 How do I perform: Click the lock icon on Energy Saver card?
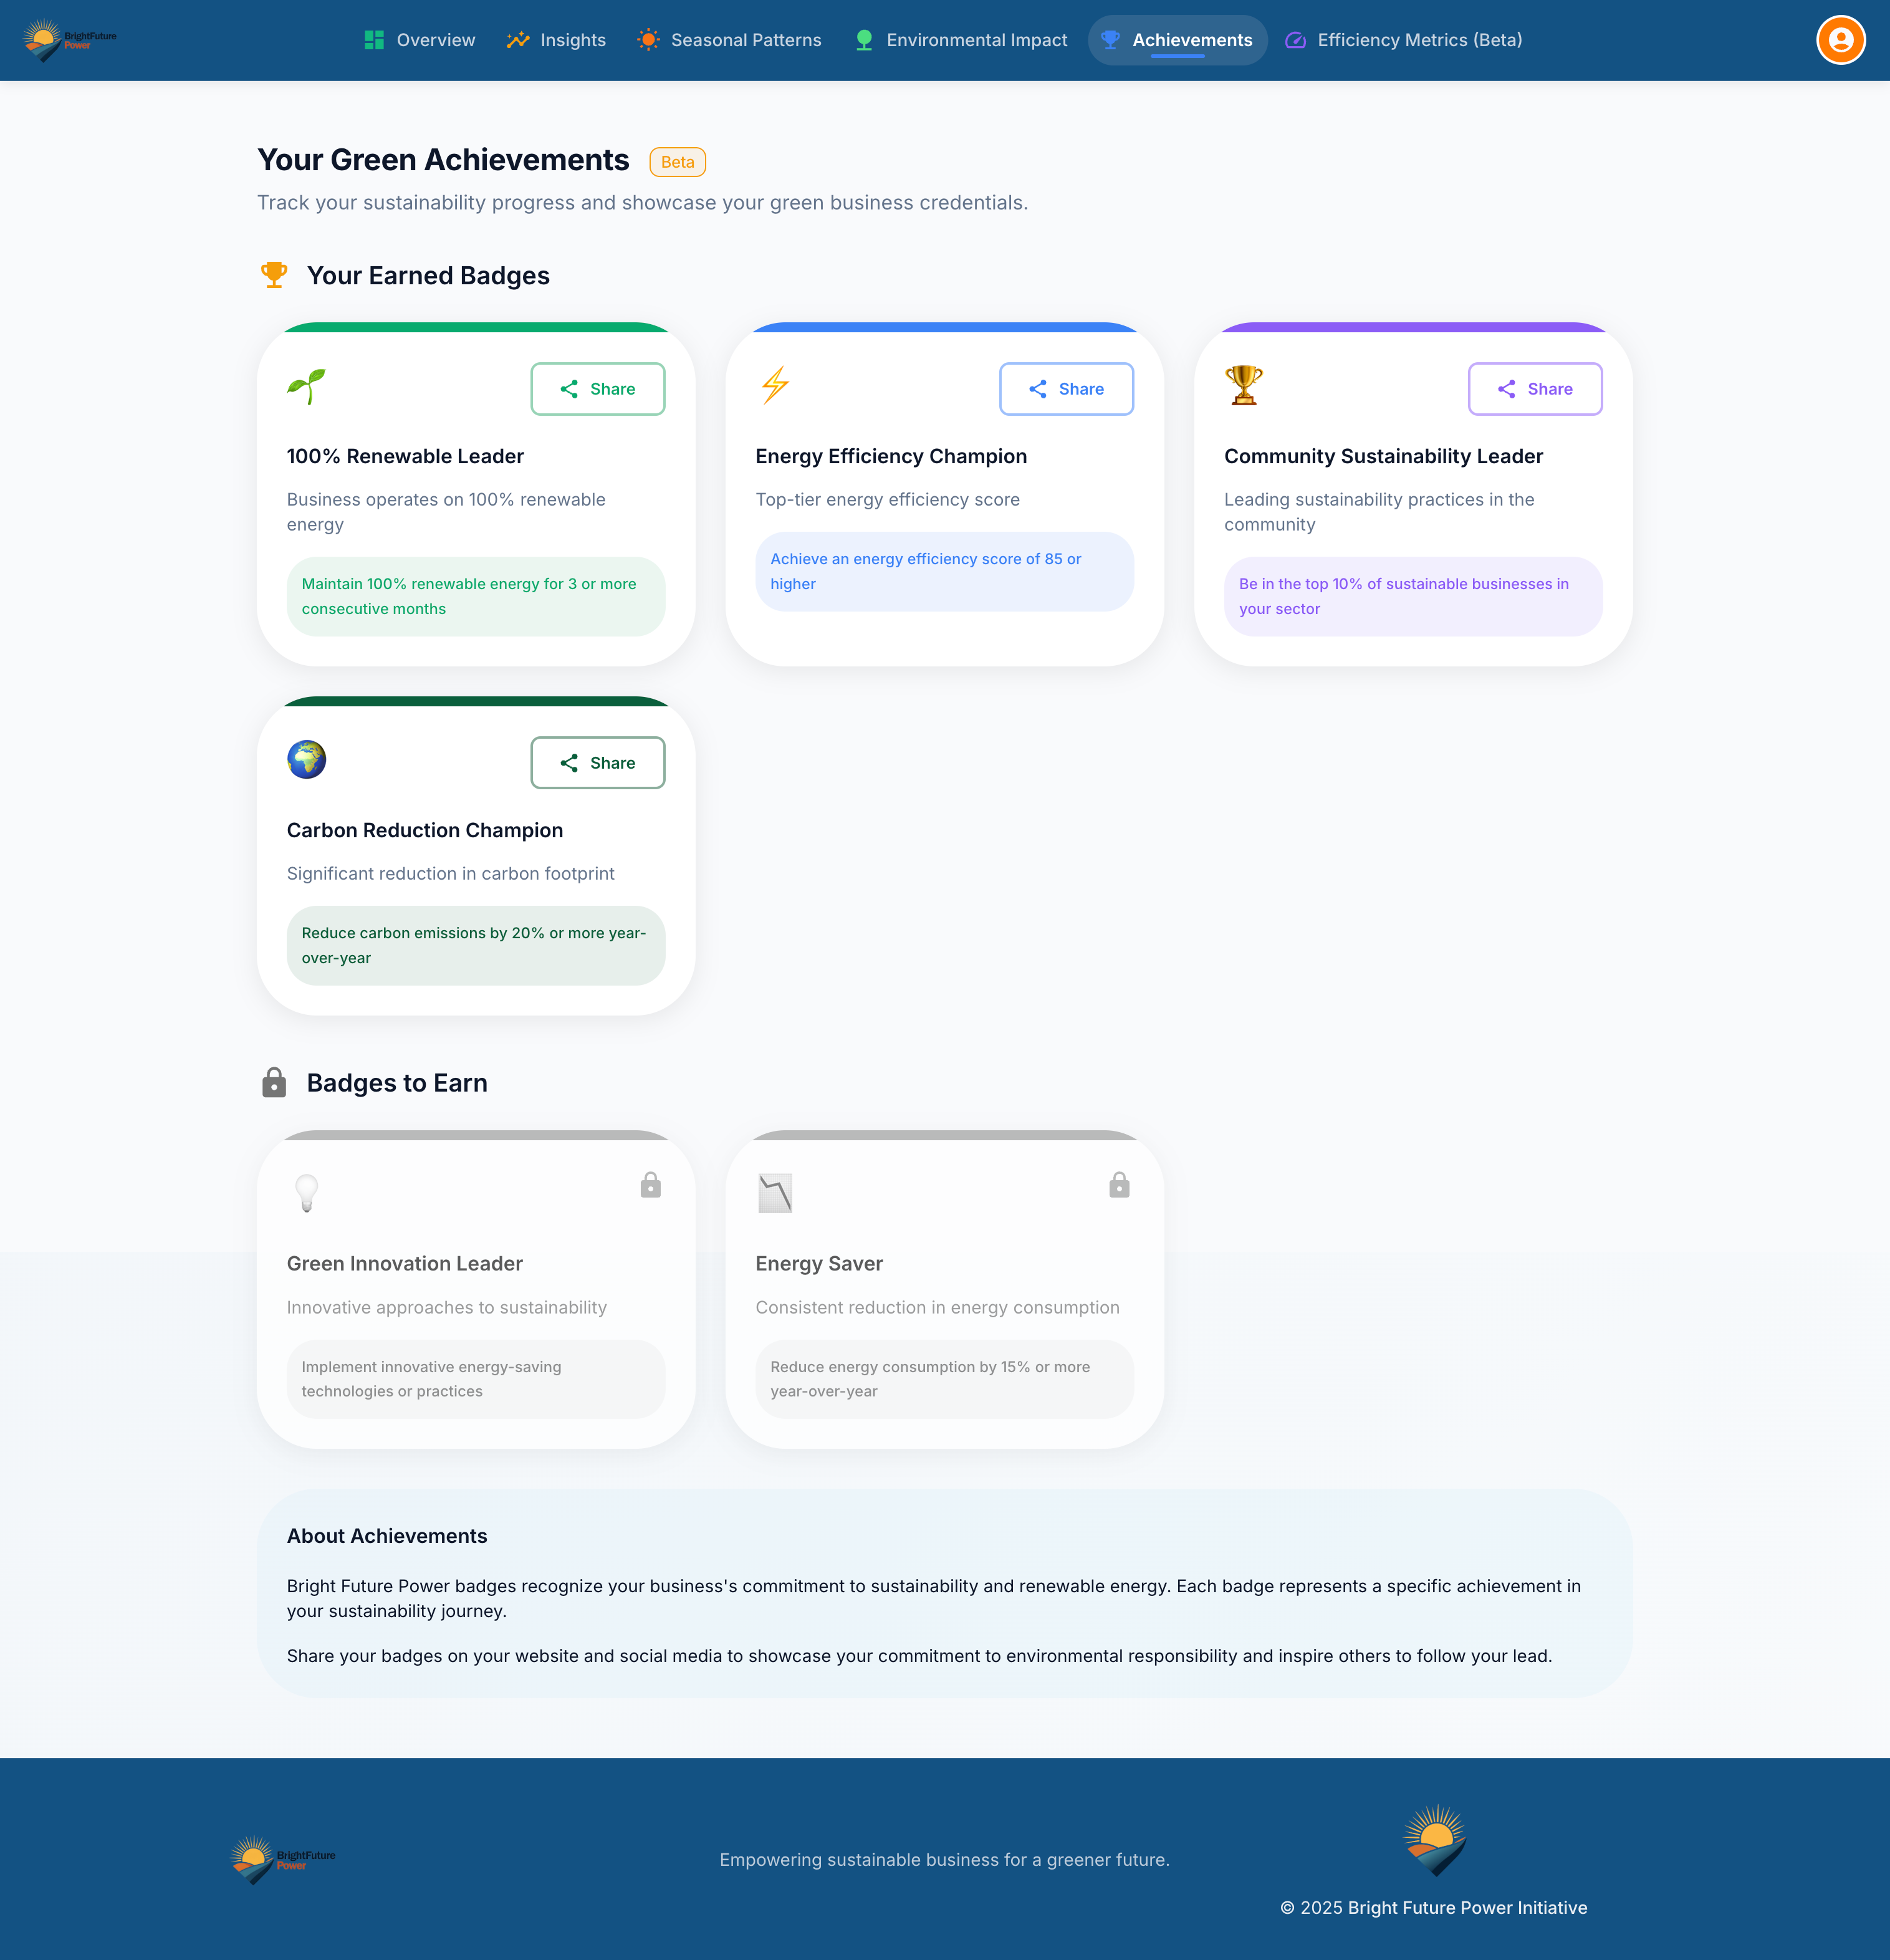pyautogui.click(x=1119, y=1185)
